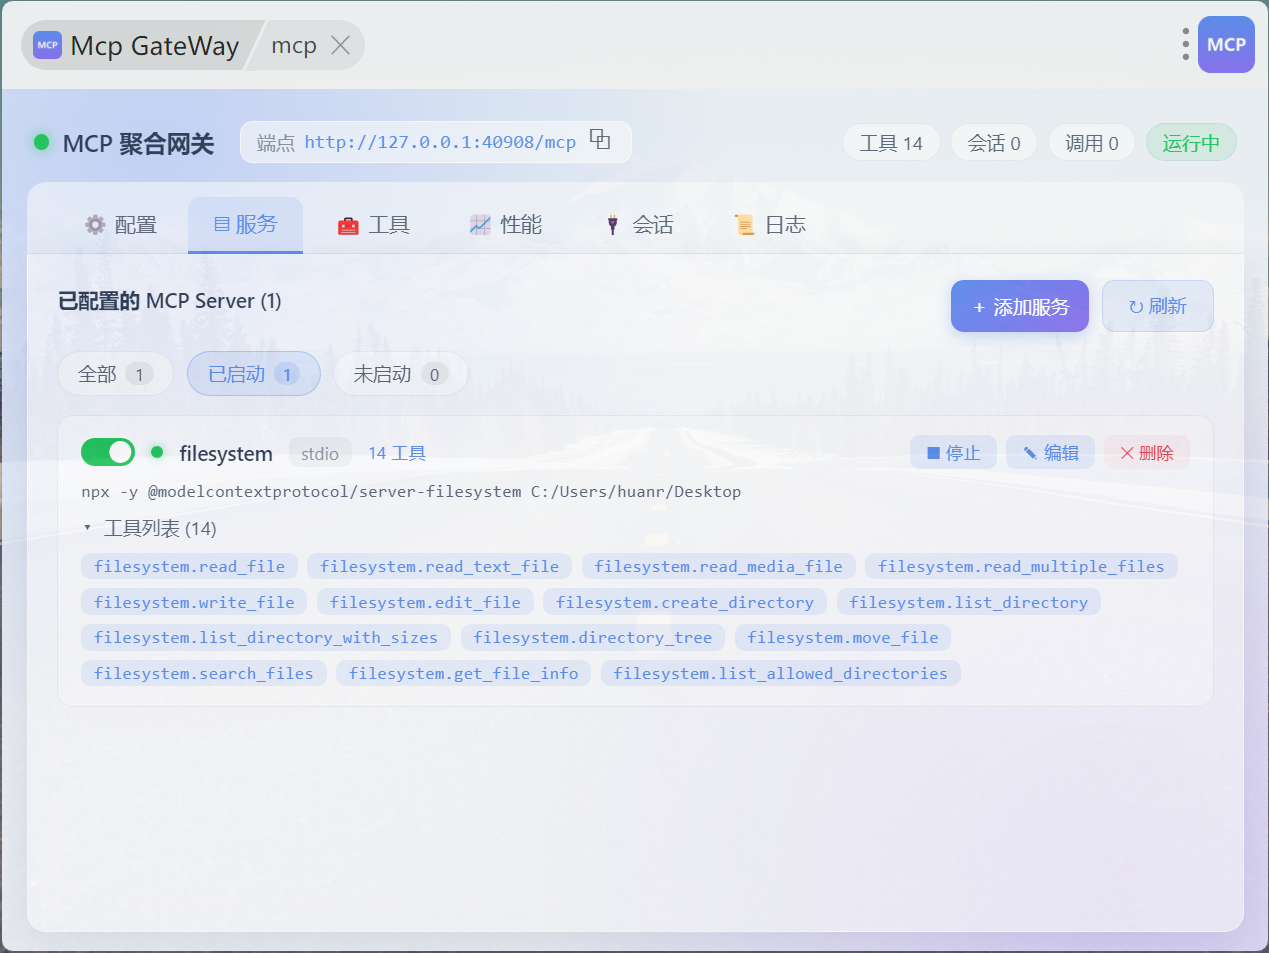Image resolution: width=1269 pixels, height=953 pixels.
Task: Click the filesystem.list_allowed_directories tool chip
Action: (x=781, y=673)
